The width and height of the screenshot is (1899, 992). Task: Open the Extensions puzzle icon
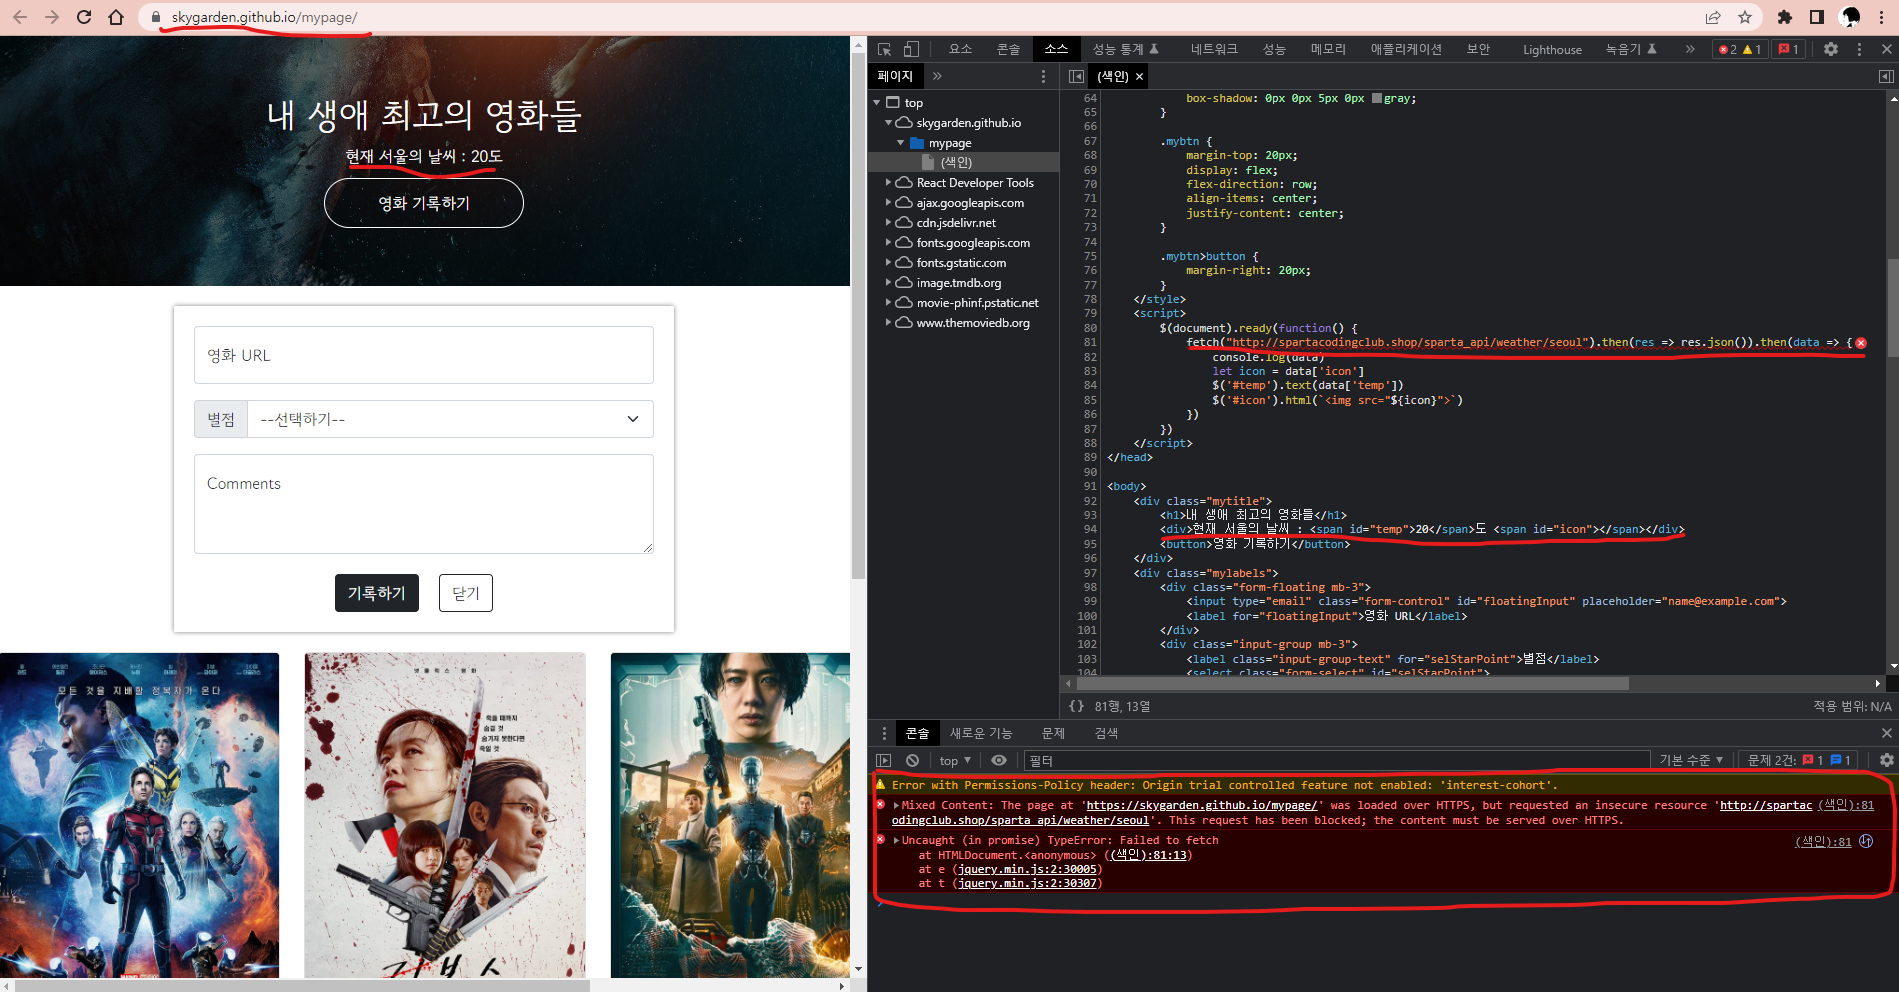click(1785, 17)
